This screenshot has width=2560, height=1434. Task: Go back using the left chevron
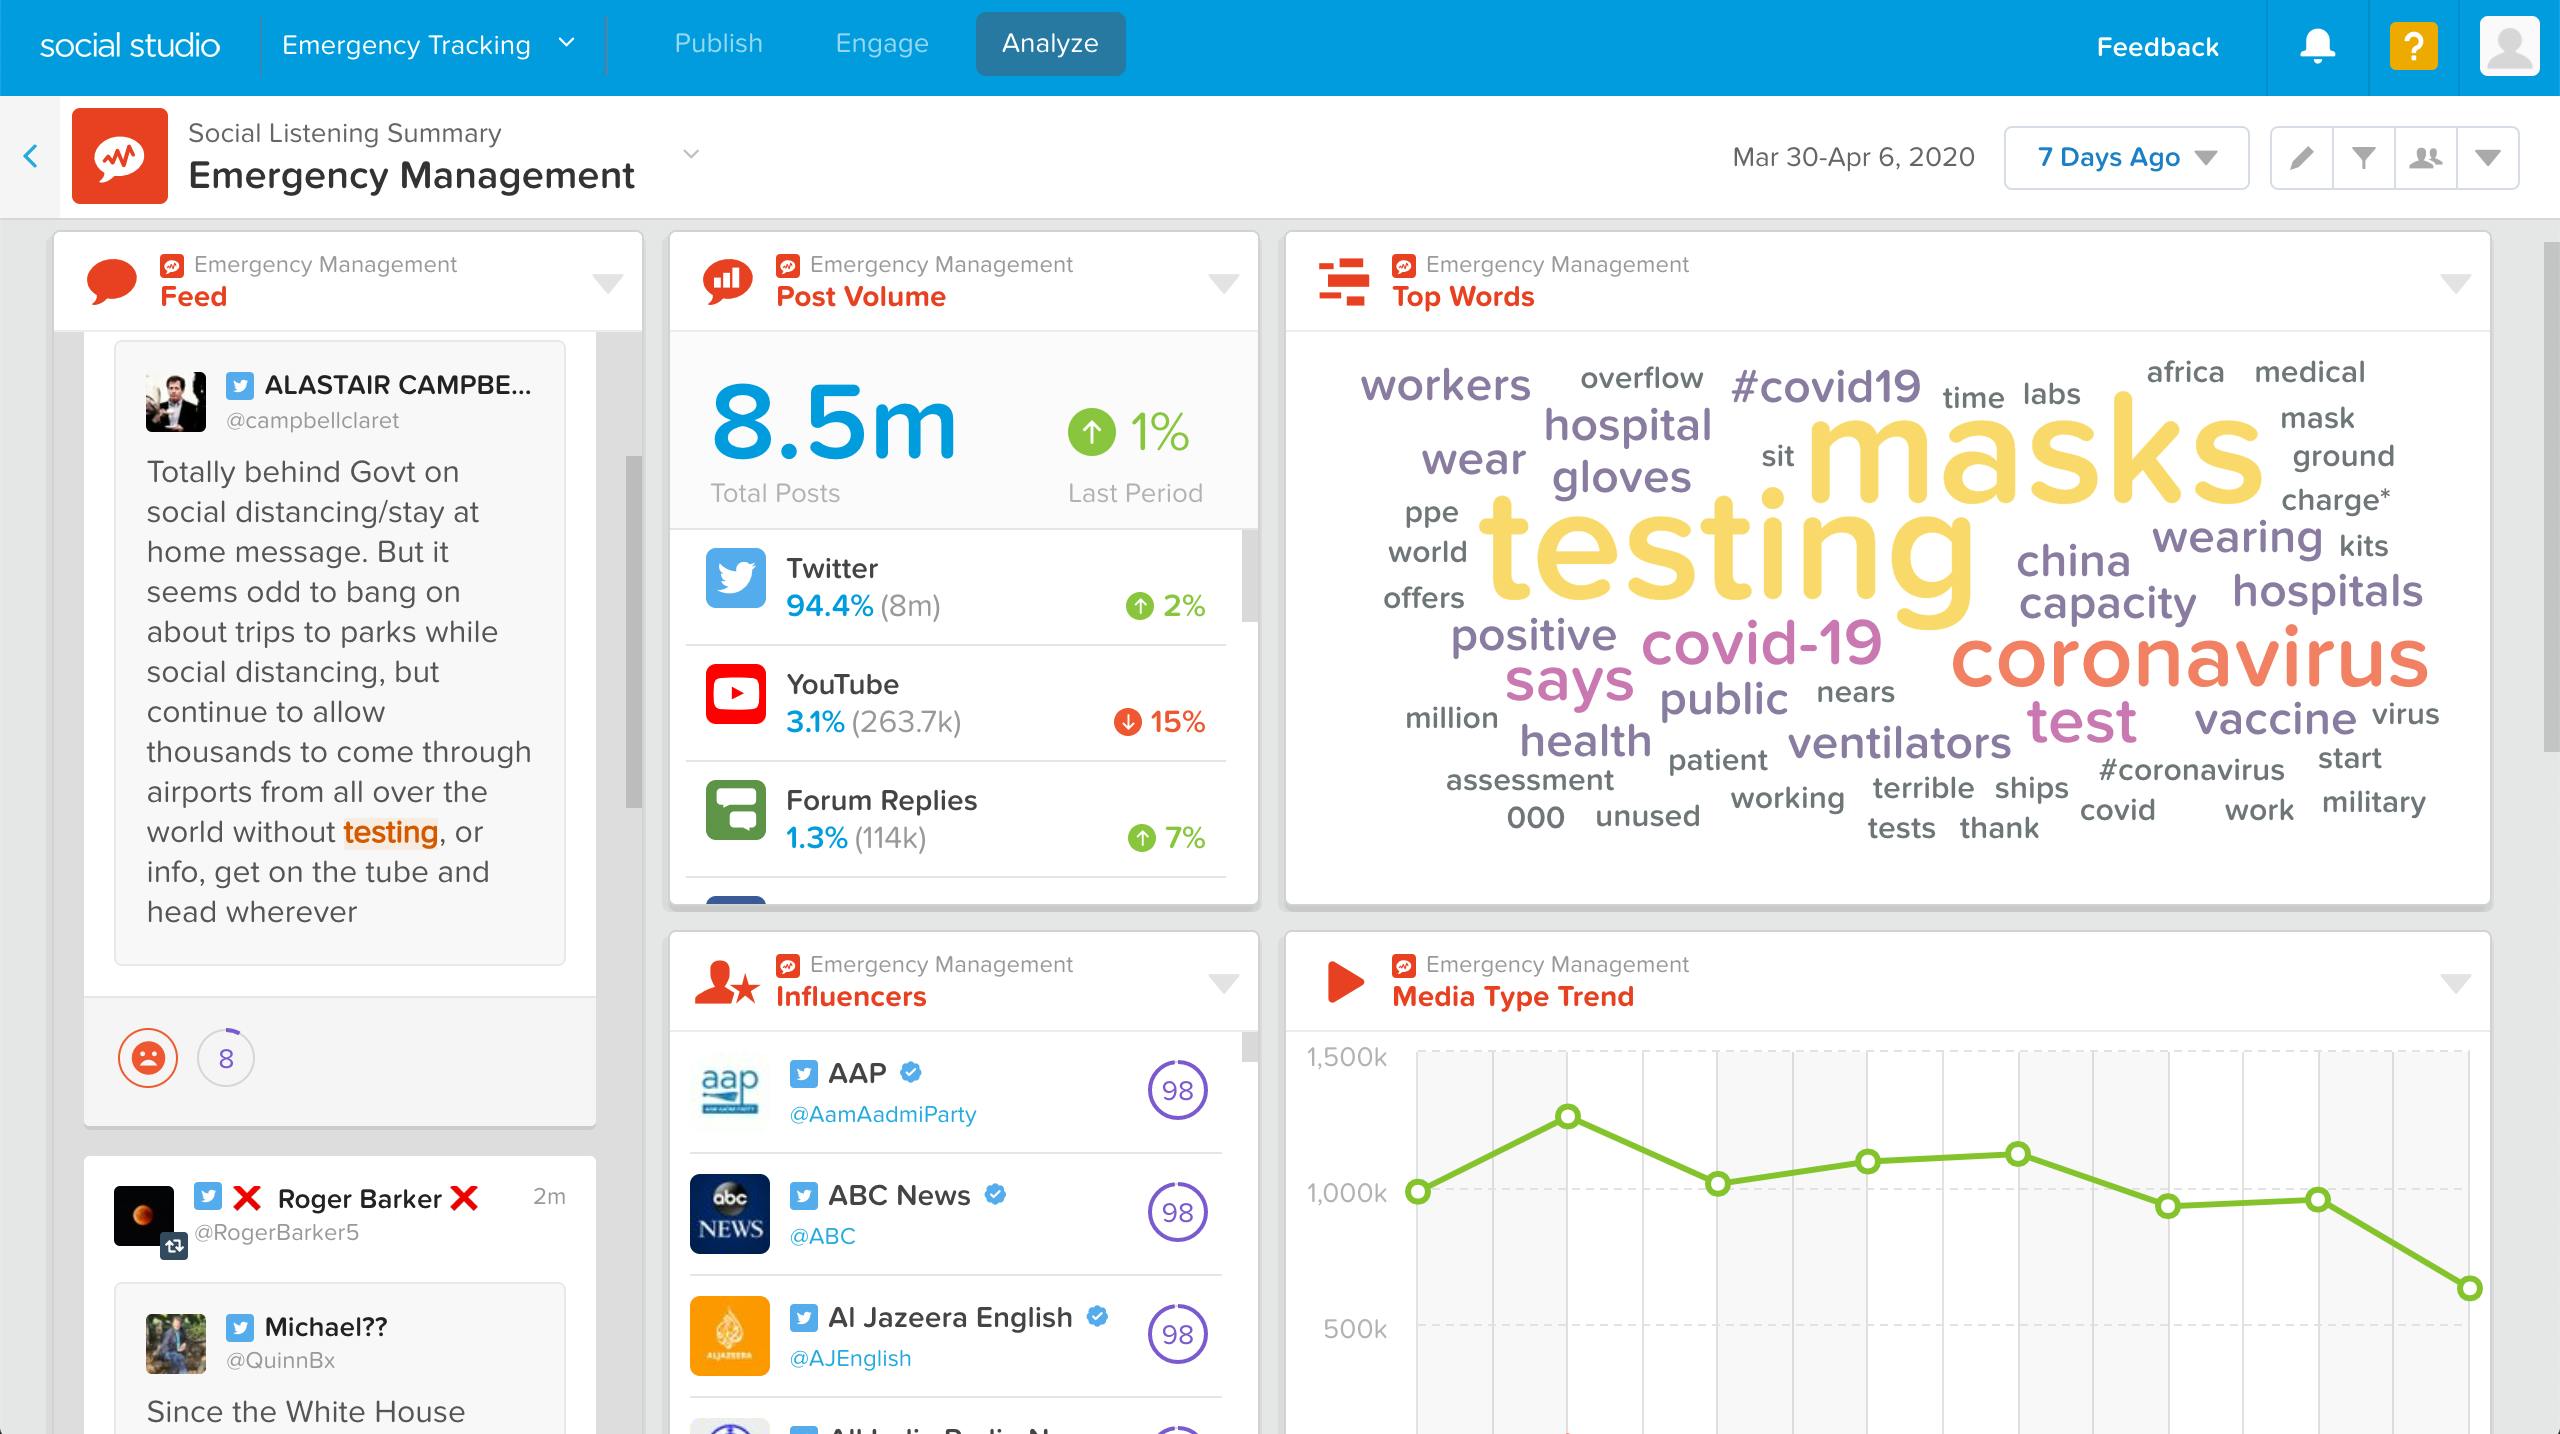pos(31,156)
